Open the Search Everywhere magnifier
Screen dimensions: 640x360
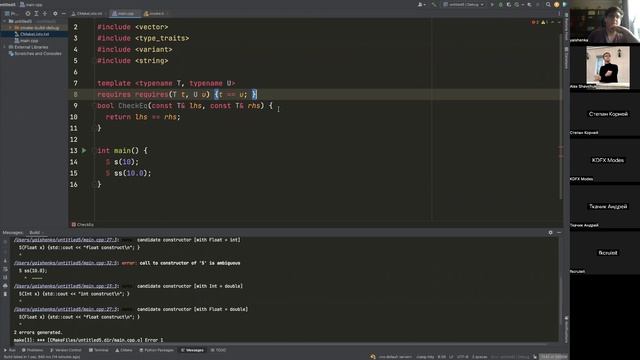coord(548,4)
